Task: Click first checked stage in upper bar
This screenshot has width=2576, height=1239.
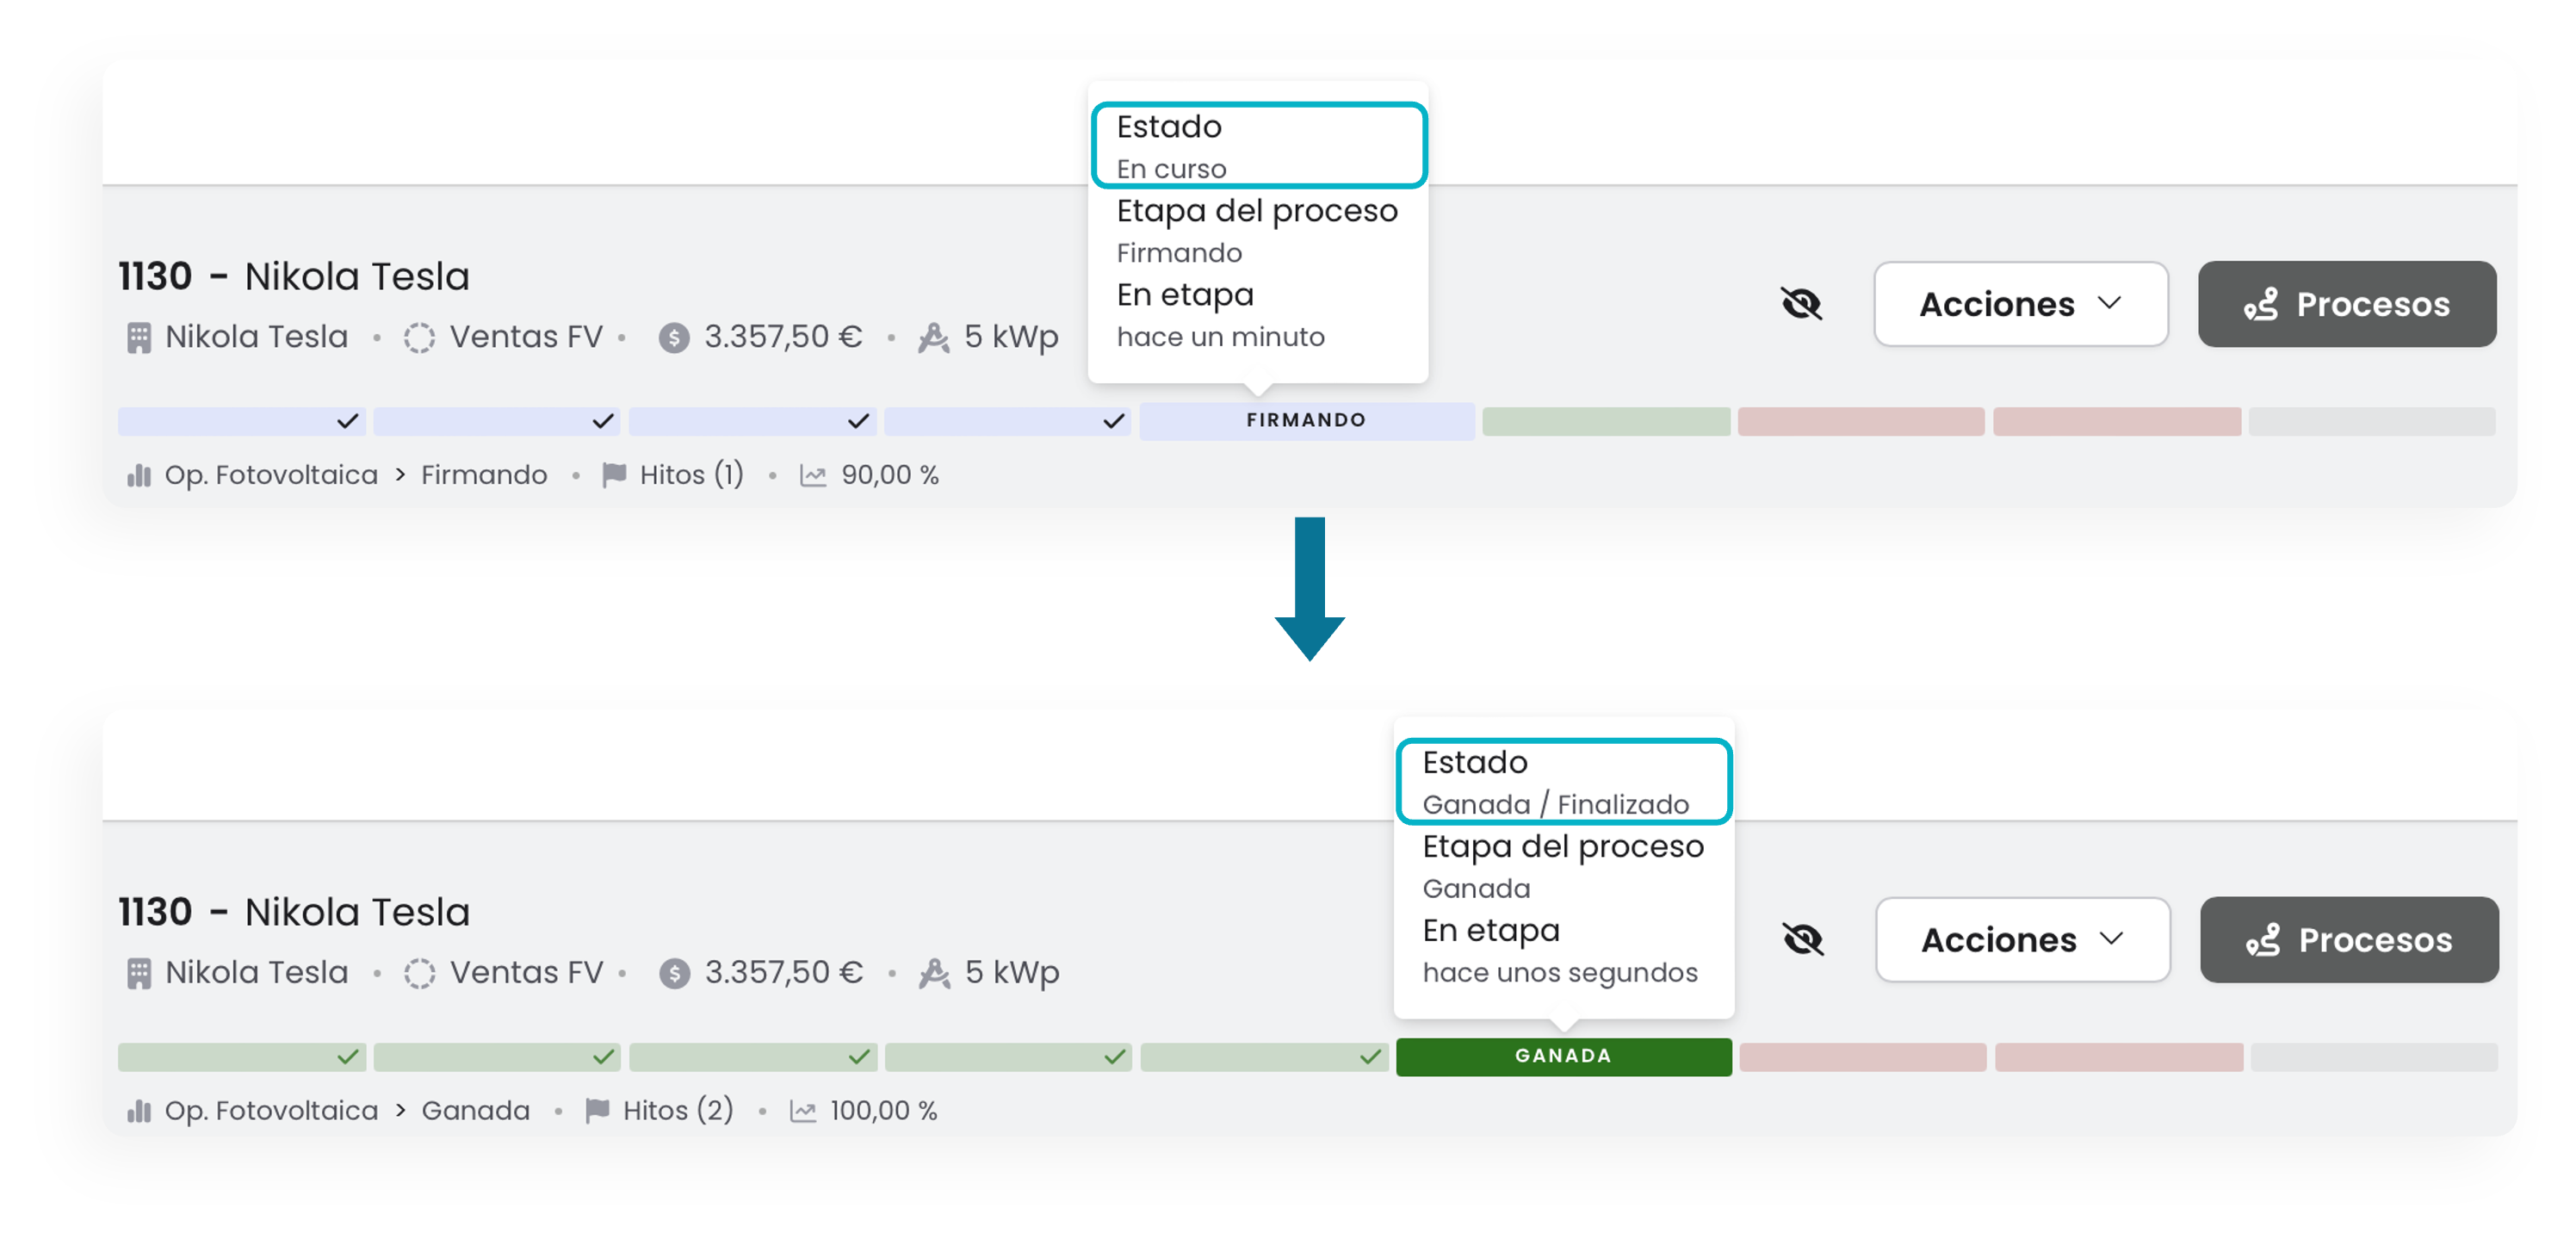Action: coord(241,421)
